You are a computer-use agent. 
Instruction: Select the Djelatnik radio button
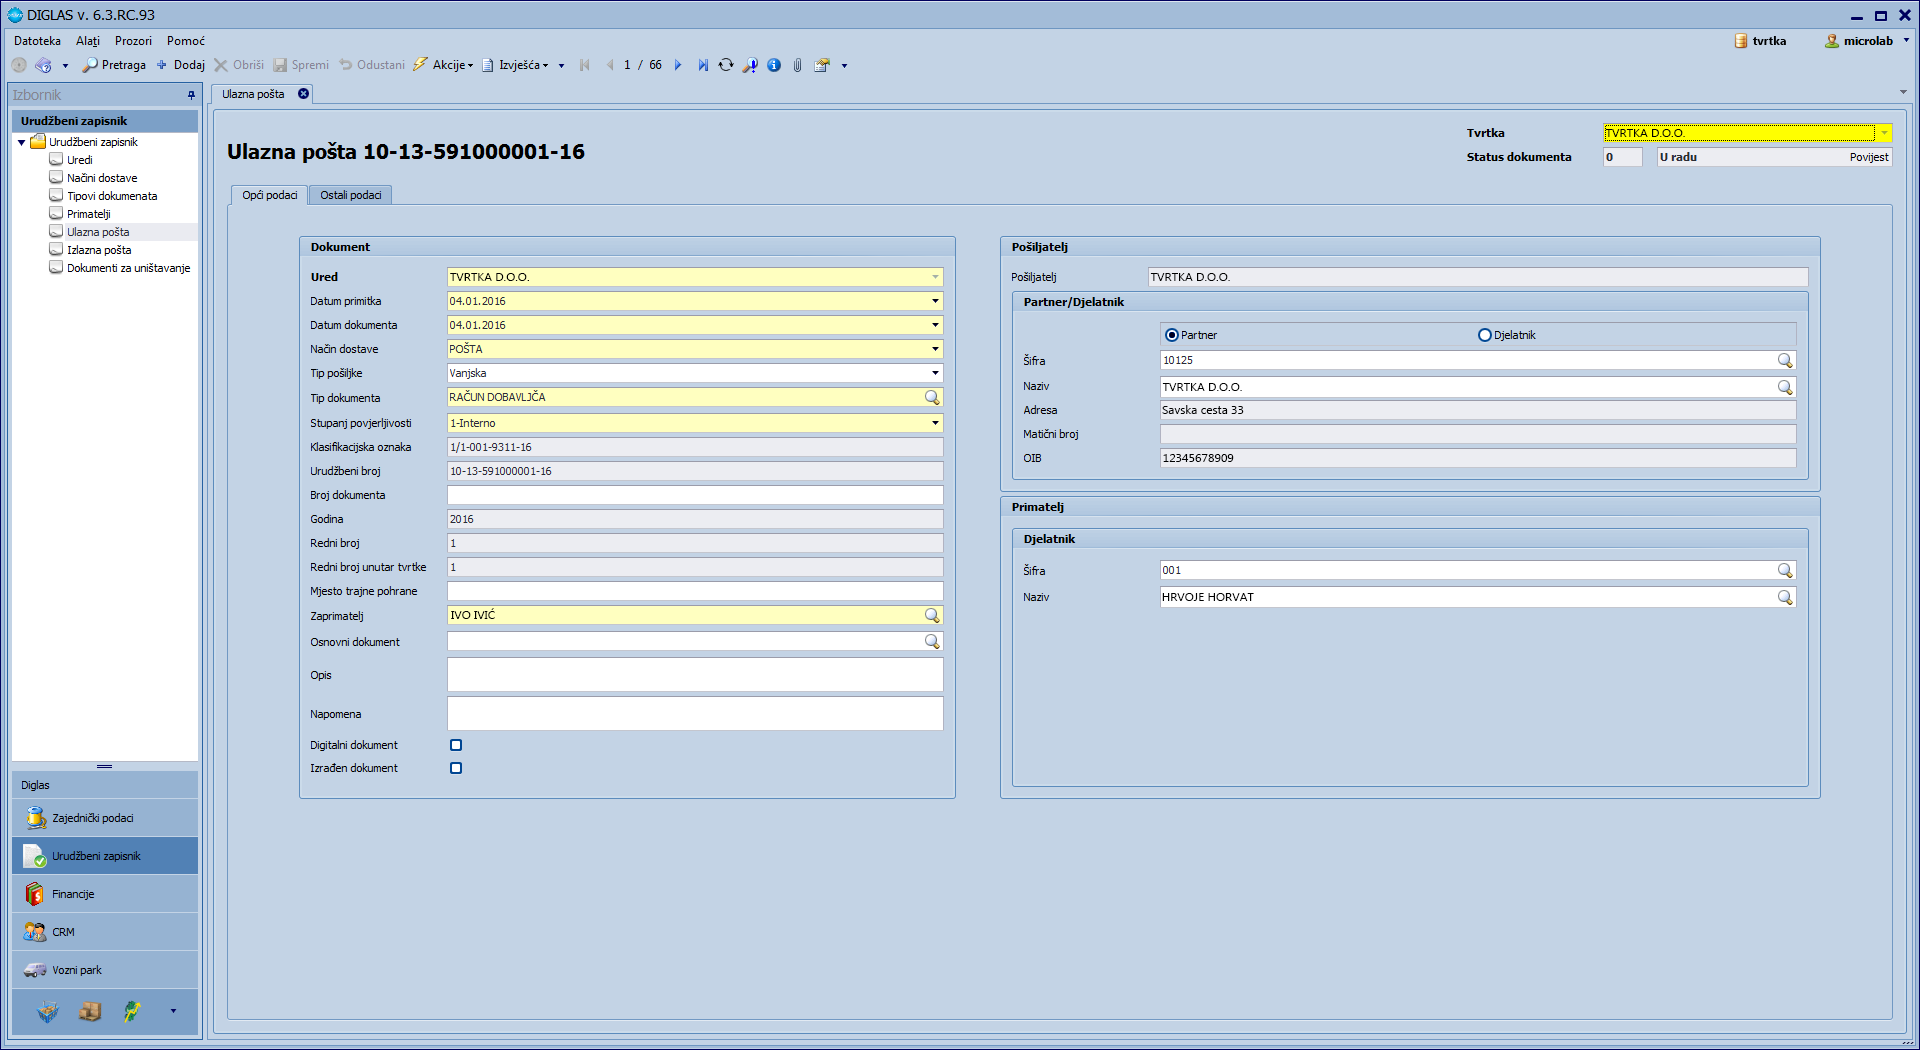click(x=1485, y=335)
